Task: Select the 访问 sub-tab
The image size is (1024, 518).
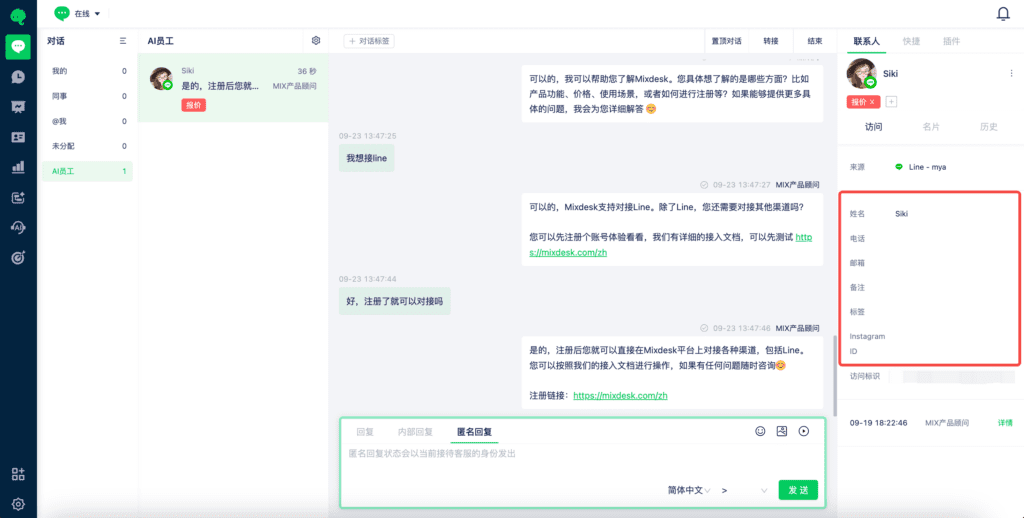Action: point(873,127)
